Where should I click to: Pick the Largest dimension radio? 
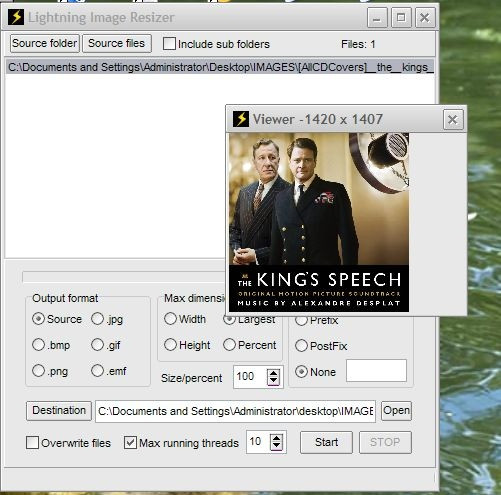tap(229, 320)
